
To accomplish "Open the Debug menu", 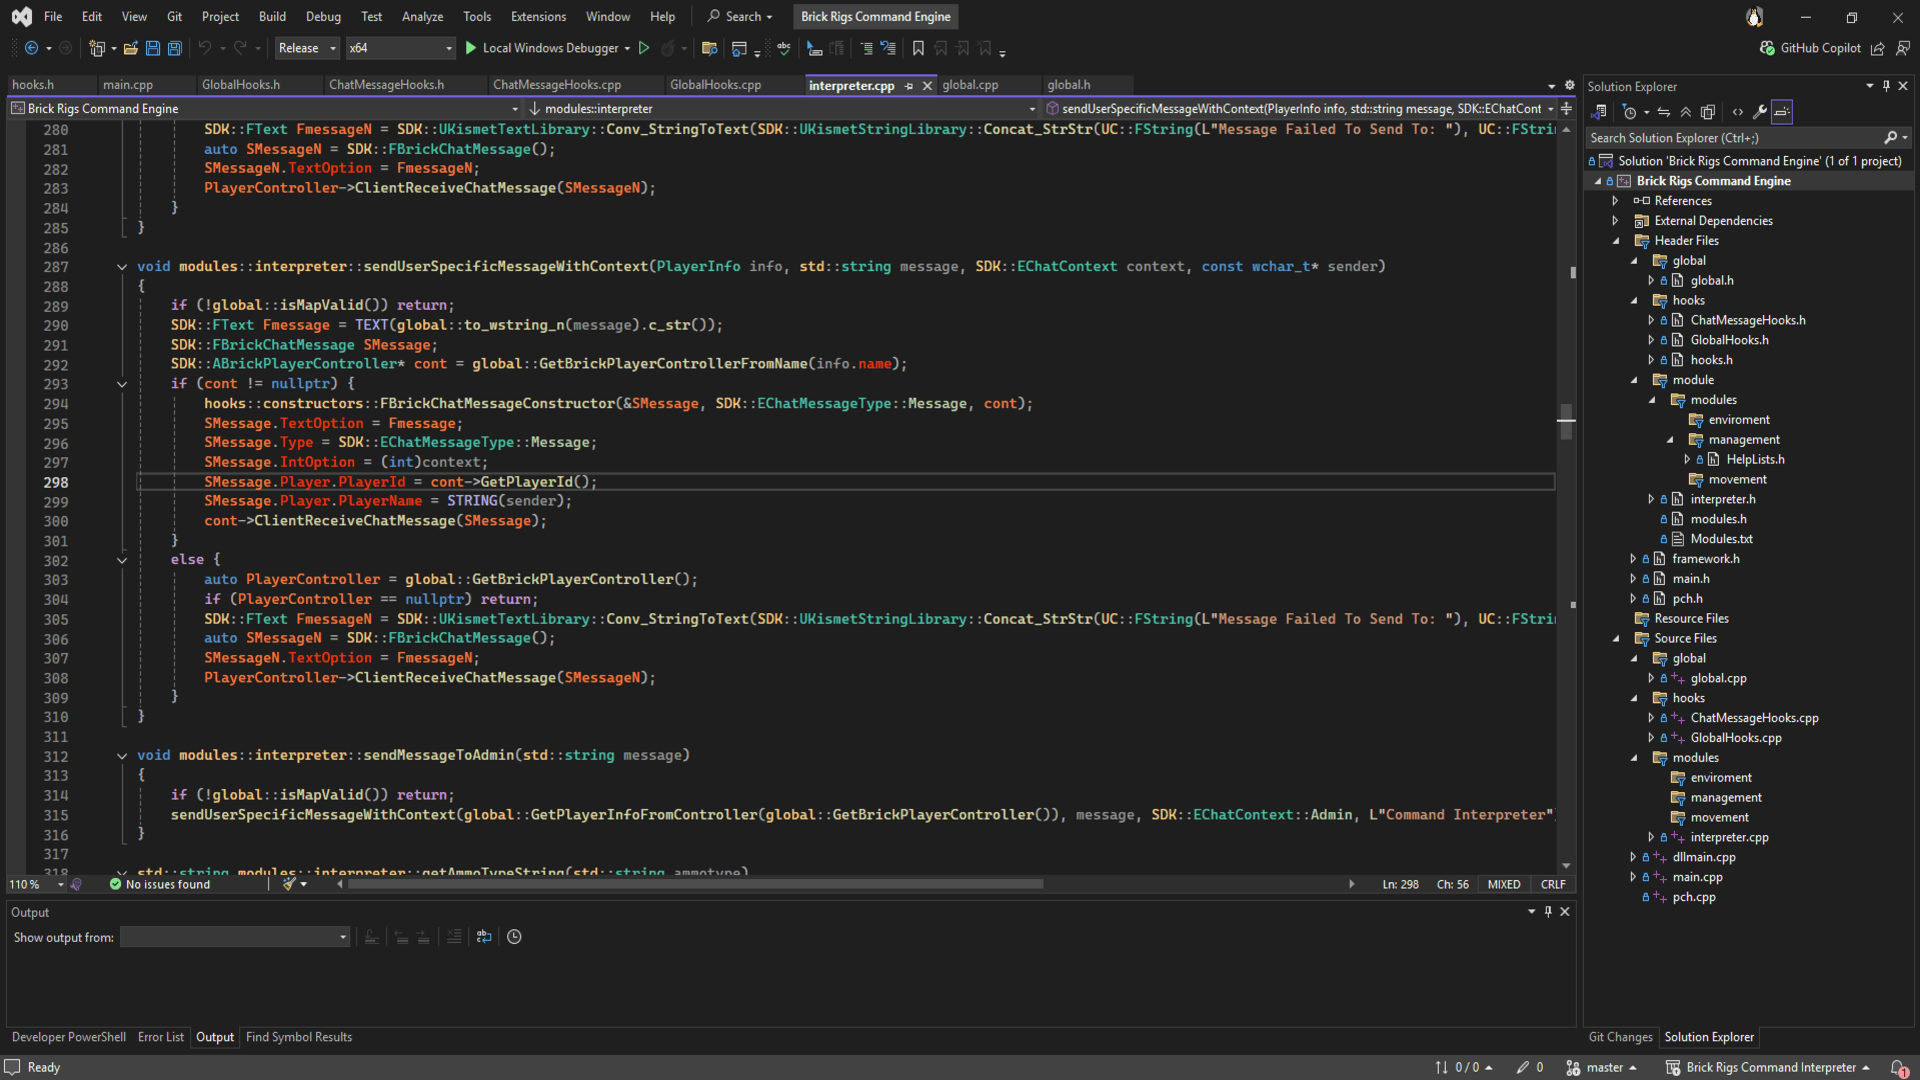I will click(x=323, y=16).
